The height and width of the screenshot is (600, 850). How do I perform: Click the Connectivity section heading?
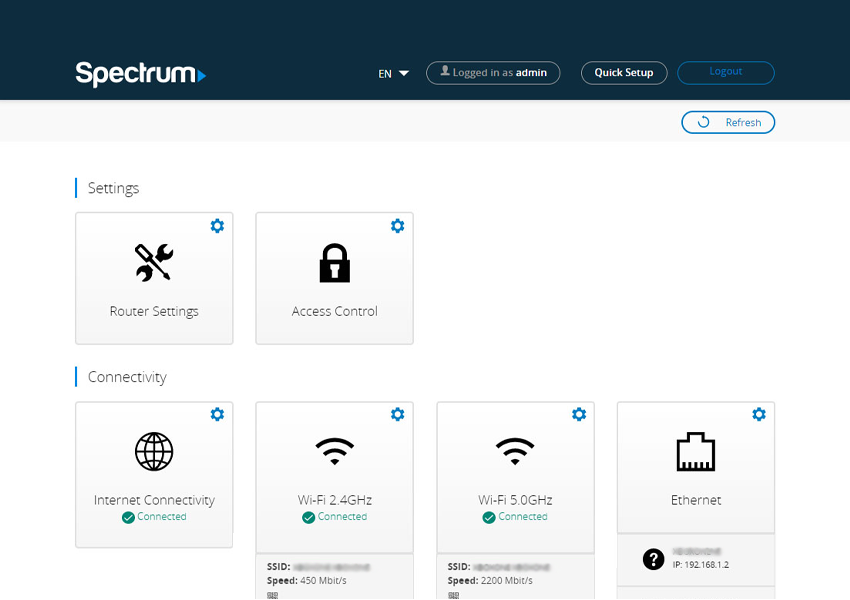(127, 377)
